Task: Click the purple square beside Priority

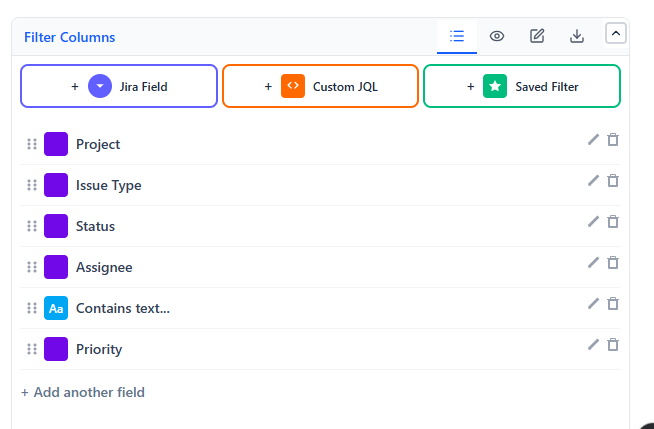Action: click(56, 349)
